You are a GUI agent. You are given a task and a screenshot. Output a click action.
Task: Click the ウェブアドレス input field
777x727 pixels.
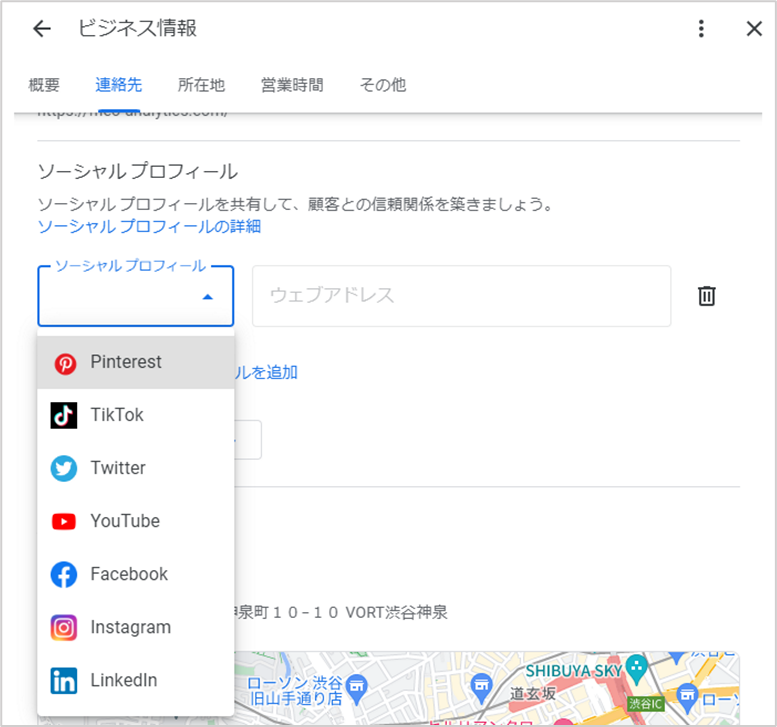pyautogui.click(x=461, y=296)
